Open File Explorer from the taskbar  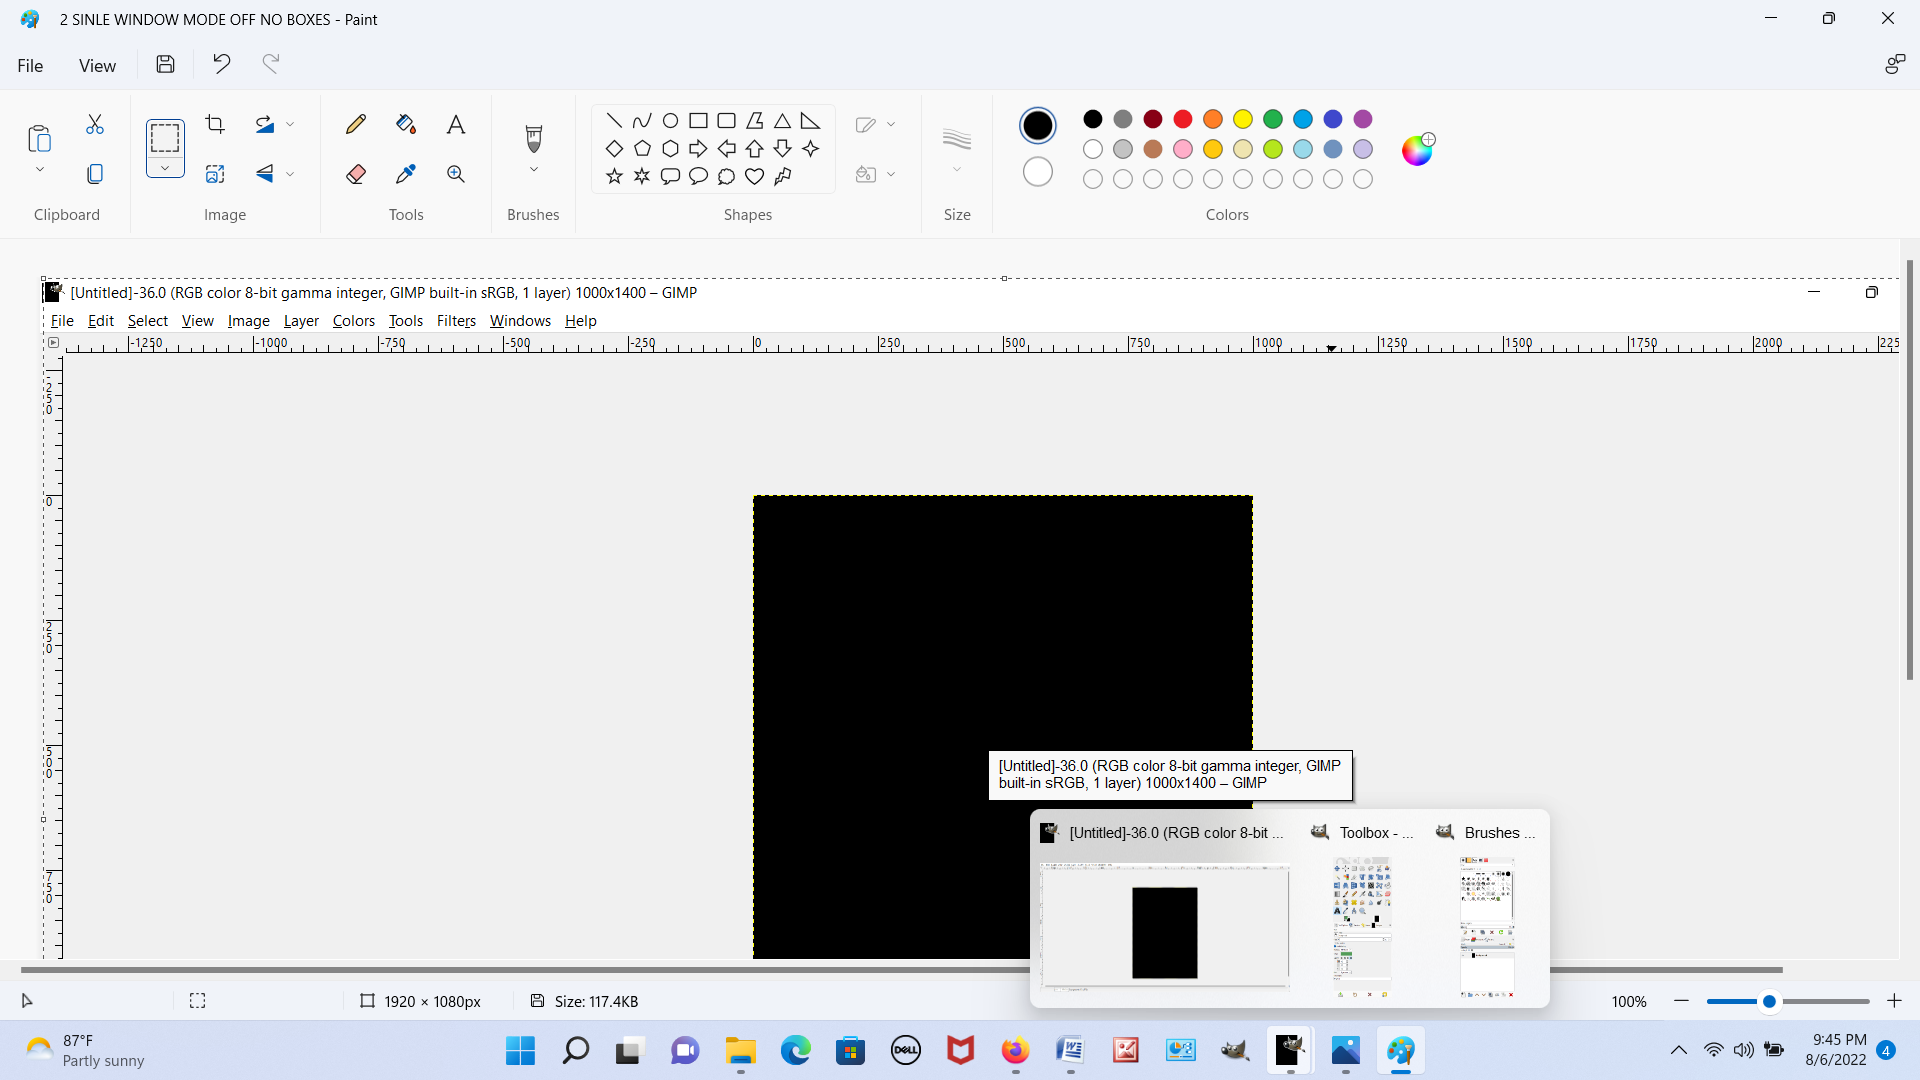(740, 1050)
